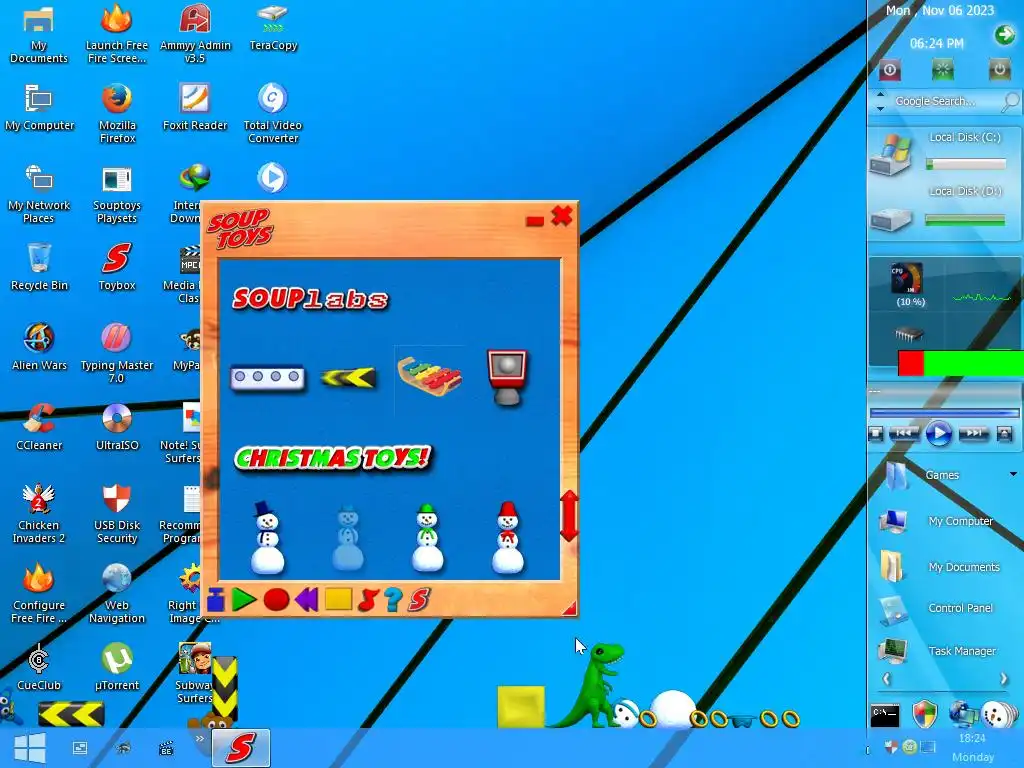Image resolution: width=1024 pixels, height=768 pixels.
Task: Skip to next track in sidebar player
Action: coord(973,433)
